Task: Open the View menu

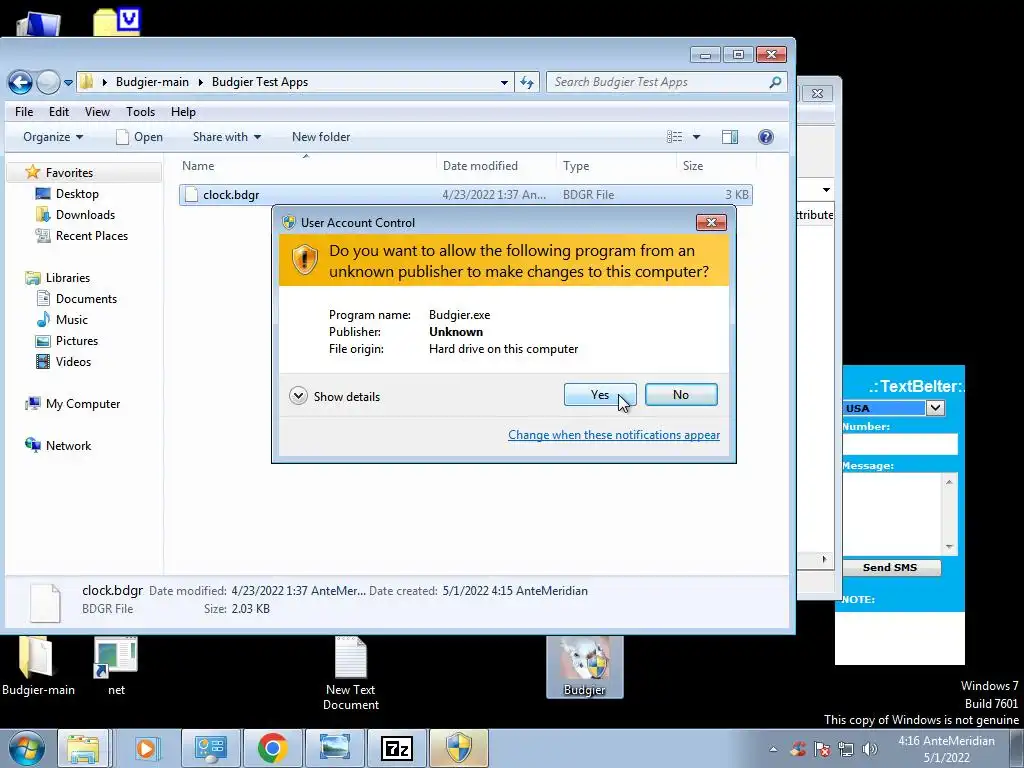Action: pos(97,112)
